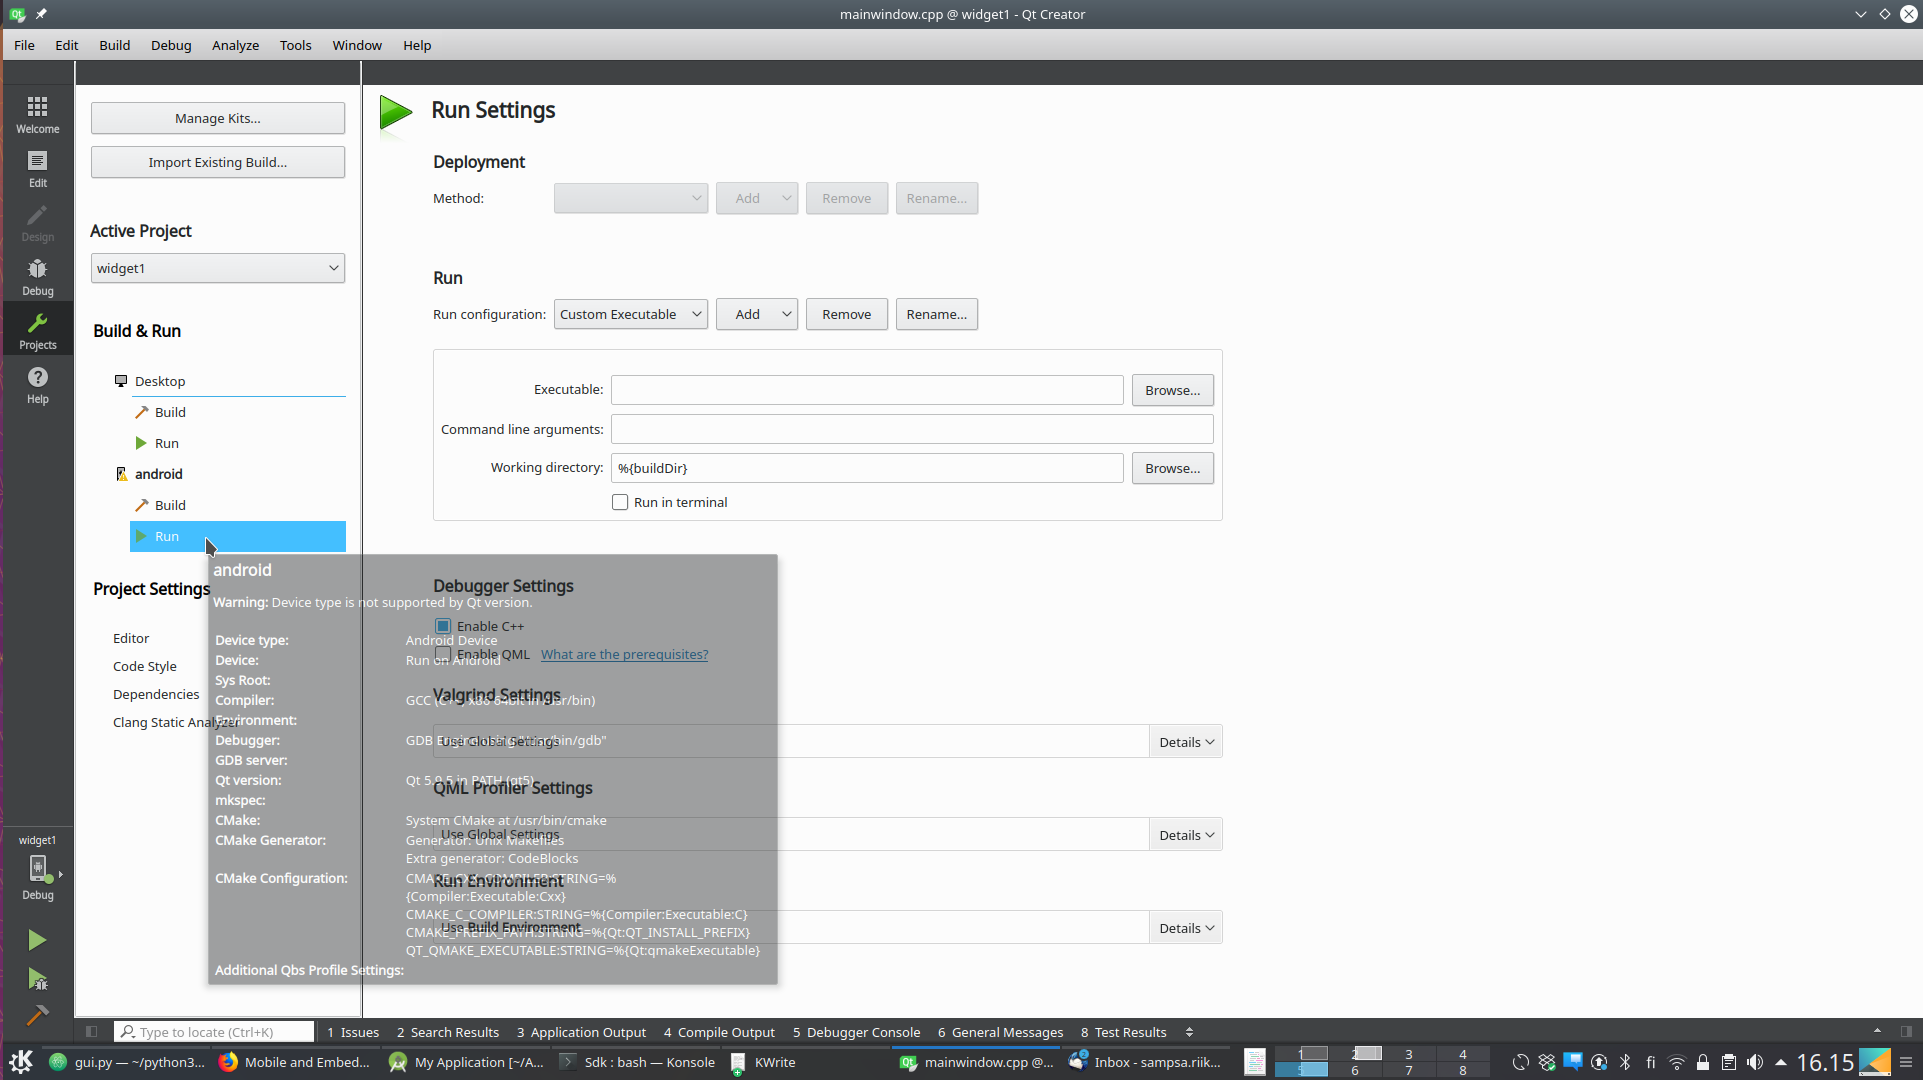
Task: Open the Issues output pane
Action: click(353, 1032)
